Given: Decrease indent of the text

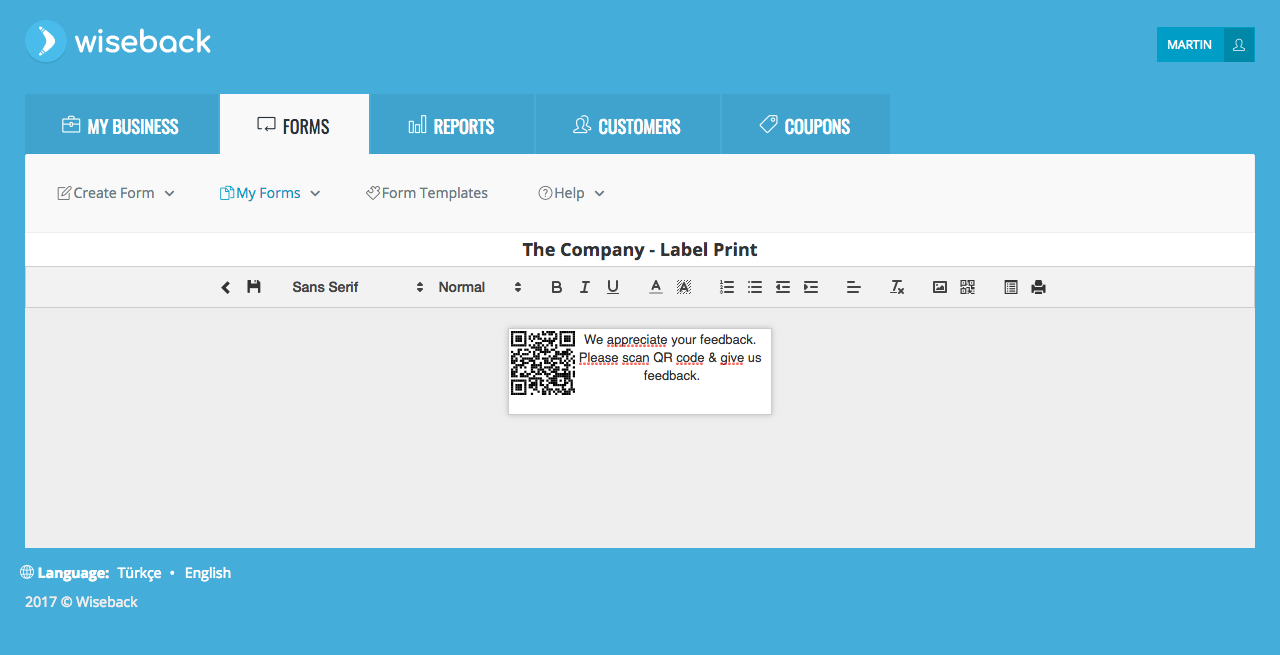Looking at the screenshot, I should click(x=783, y=287).
